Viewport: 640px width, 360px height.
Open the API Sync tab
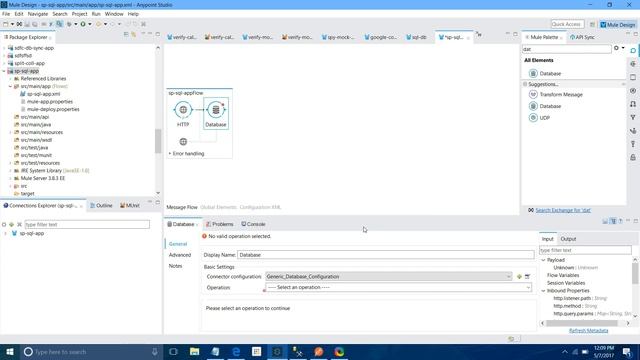coord(582,37)
